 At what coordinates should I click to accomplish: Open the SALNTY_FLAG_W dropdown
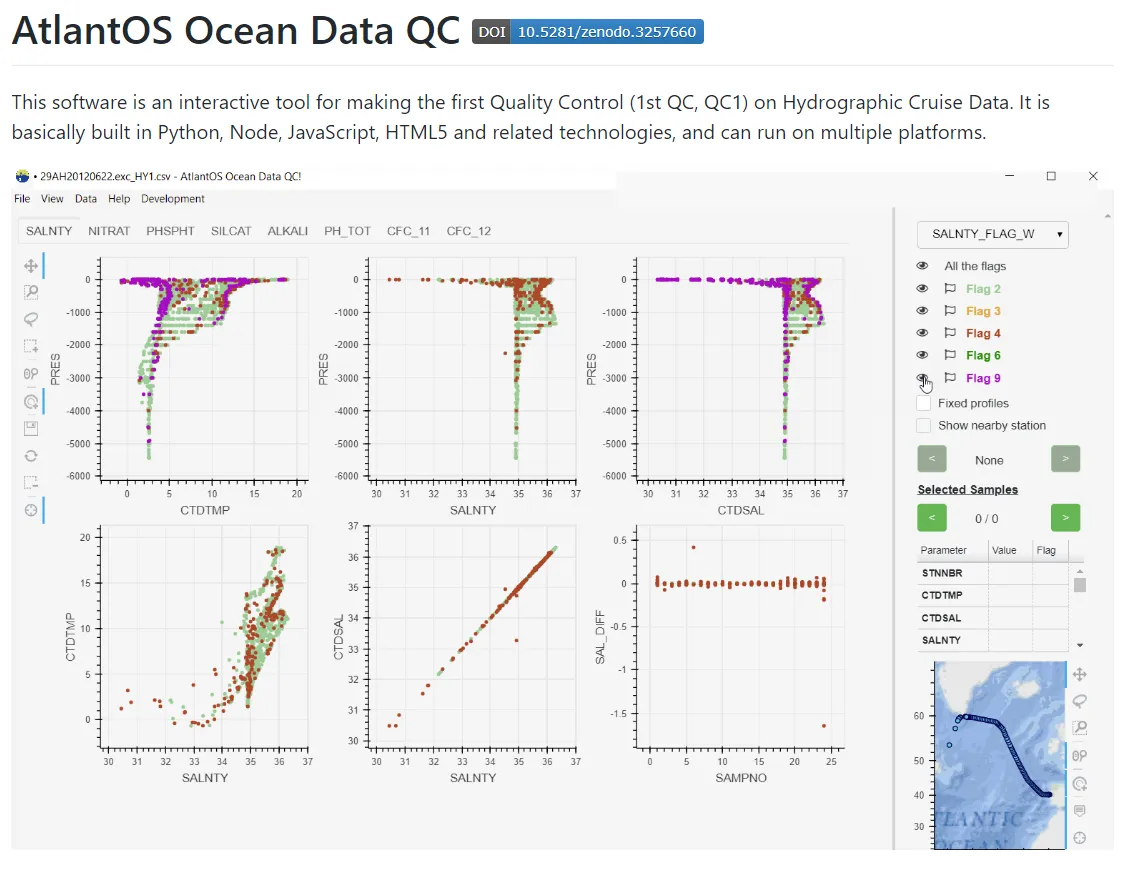point(992,234)
